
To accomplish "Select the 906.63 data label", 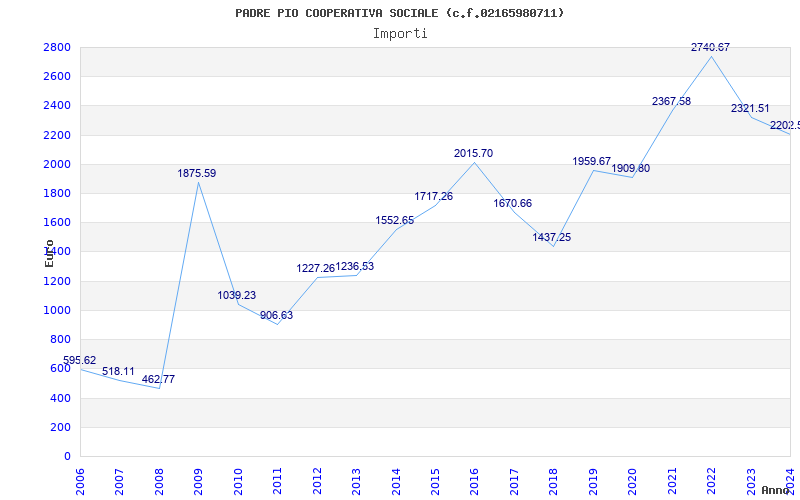I will click(x=277, y=315).
